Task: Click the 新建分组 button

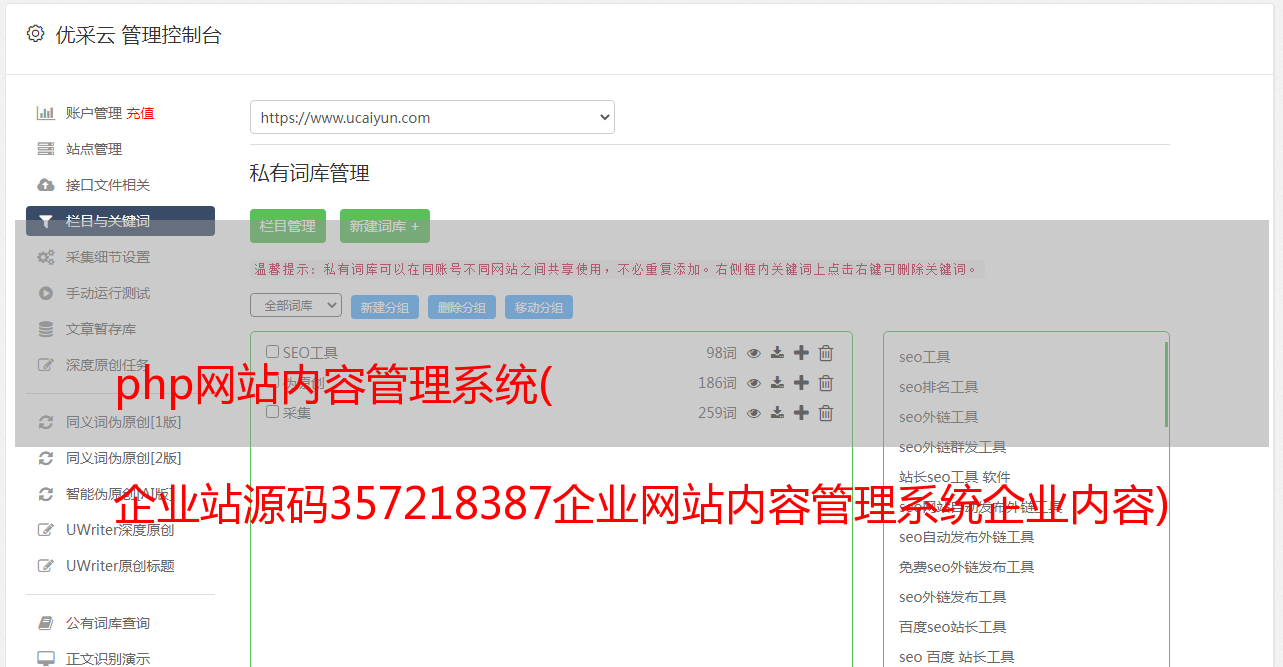Action: coord(385,307)
